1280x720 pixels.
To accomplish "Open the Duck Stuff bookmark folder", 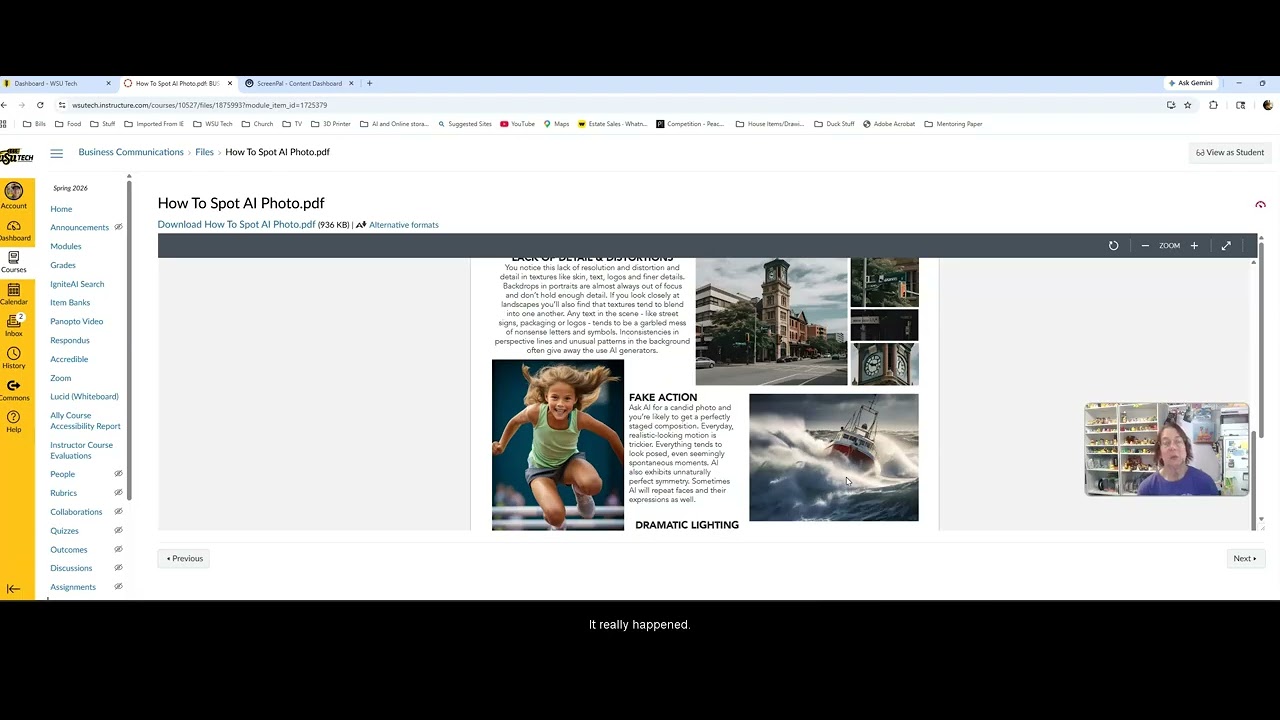I will [x=834, y=124].
